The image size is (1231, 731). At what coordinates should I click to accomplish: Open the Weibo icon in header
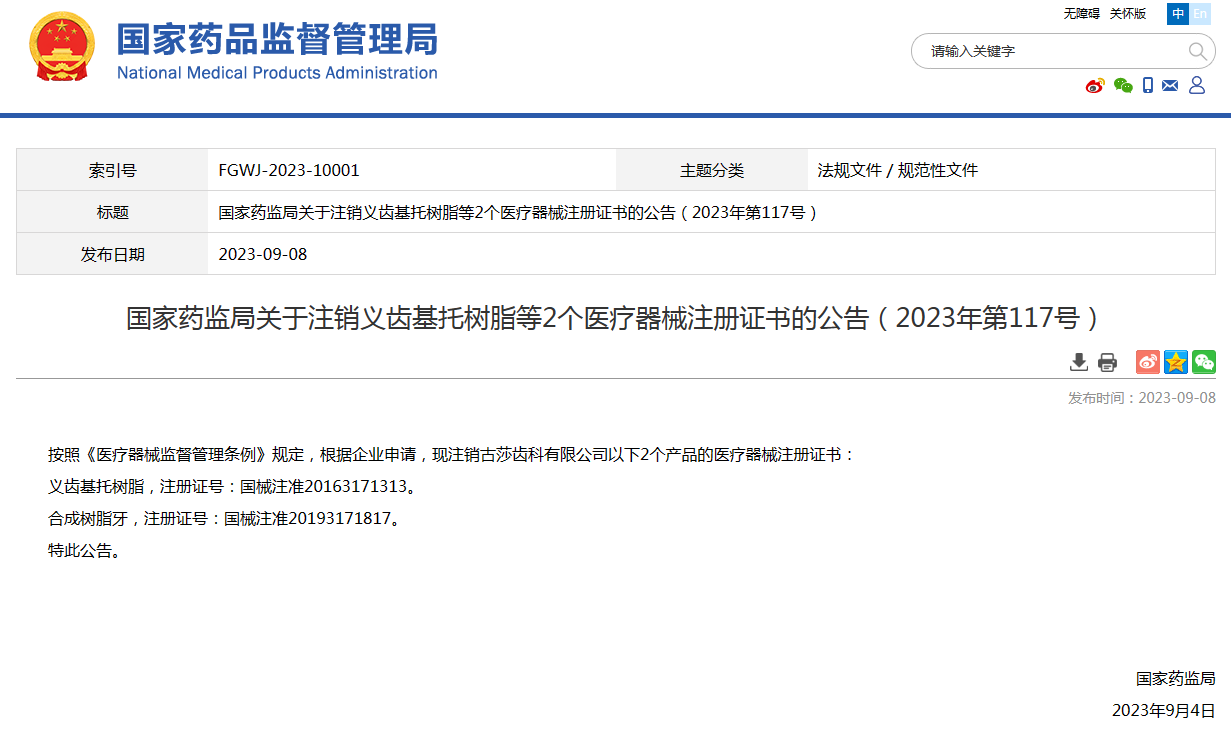(x=1095, y=85)
